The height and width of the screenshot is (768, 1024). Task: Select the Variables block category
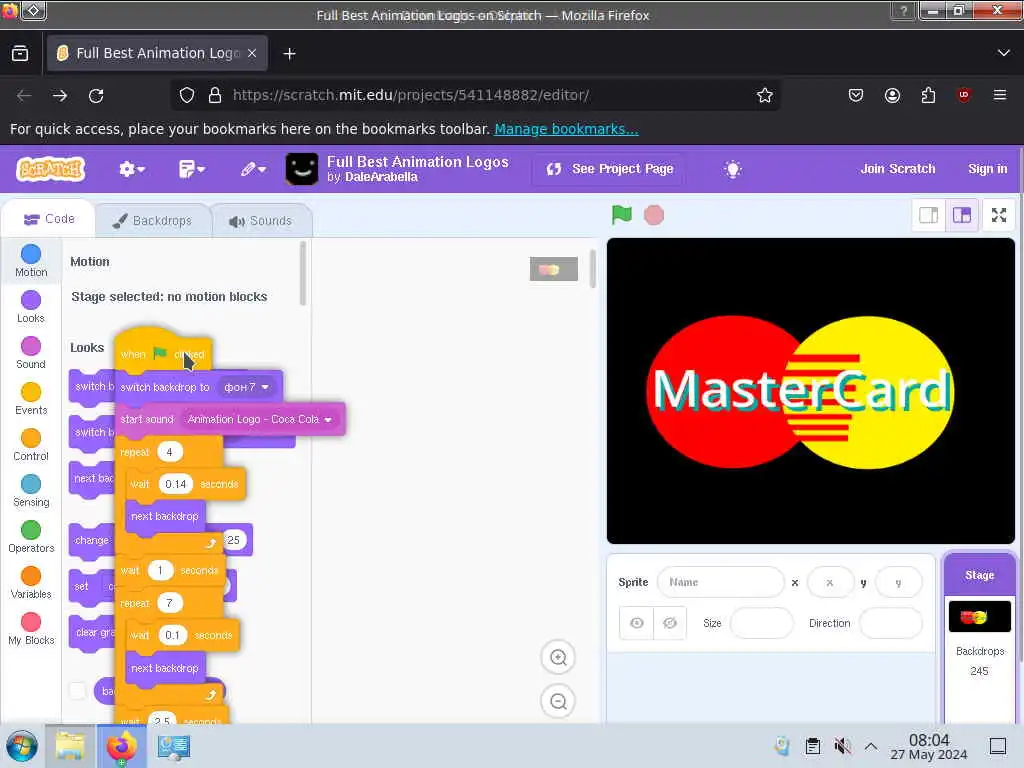pos(31,583)
